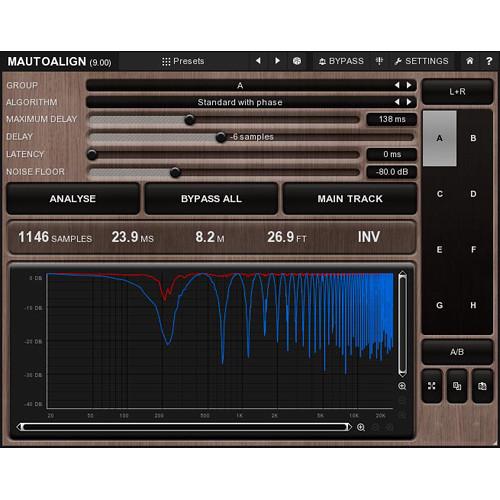Viewport: 500px width, 500px height.
Task: Open the SETTINGS menu
Action: [x=421, y=61]
